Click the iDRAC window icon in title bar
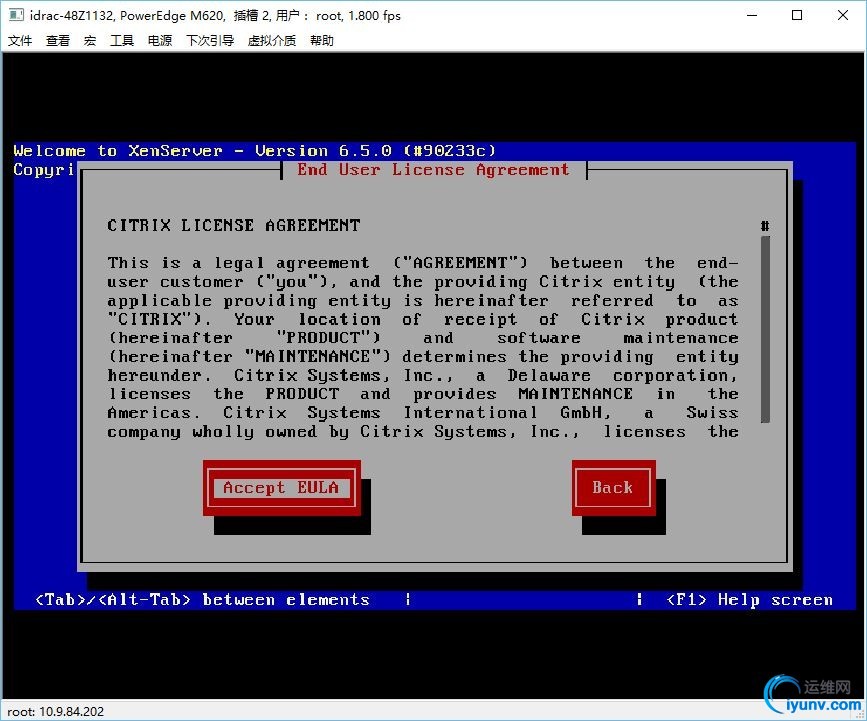Screen dimensions: 867x721 pyautogui.click(x=16, y=15)
